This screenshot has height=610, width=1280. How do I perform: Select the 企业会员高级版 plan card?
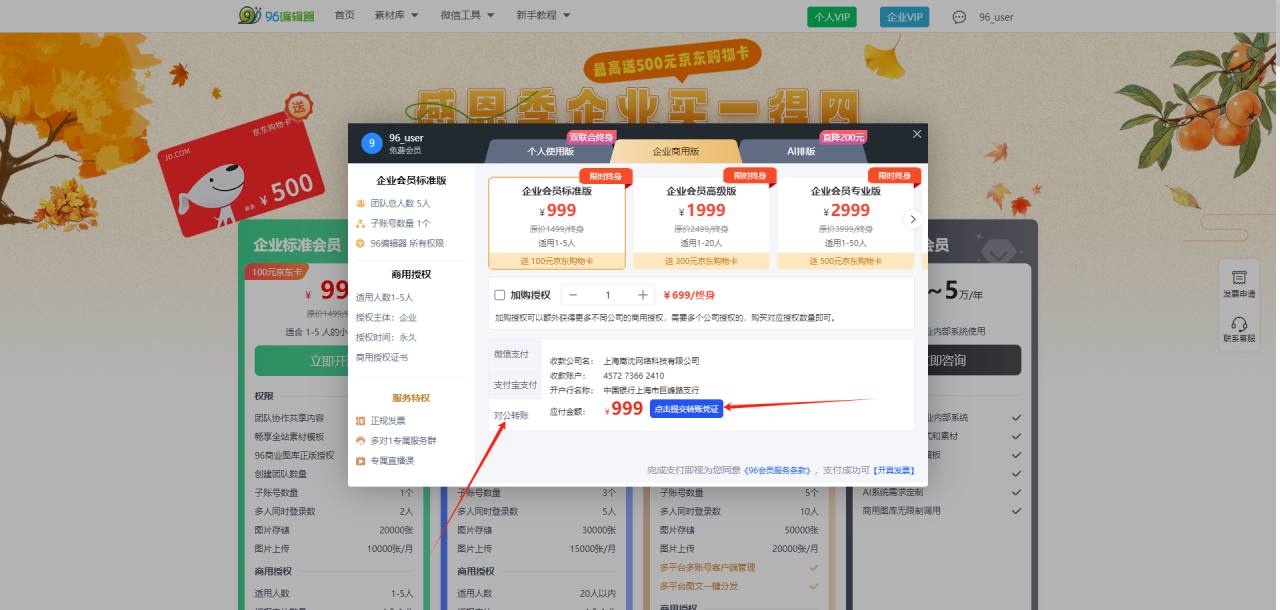click(x=701, y=222)
